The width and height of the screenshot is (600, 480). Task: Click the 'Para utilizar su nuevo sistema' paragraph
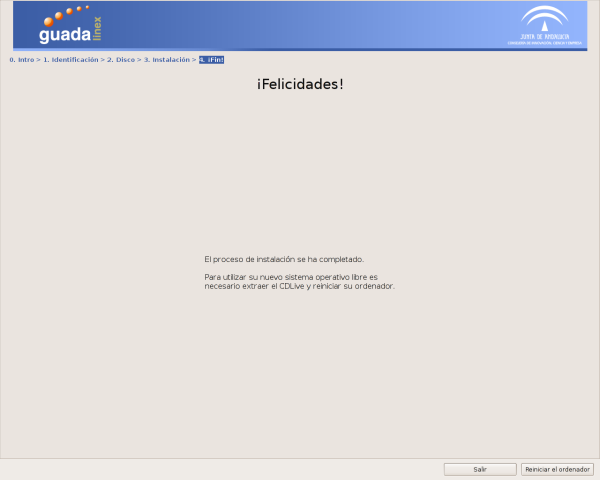click(290, 276)
